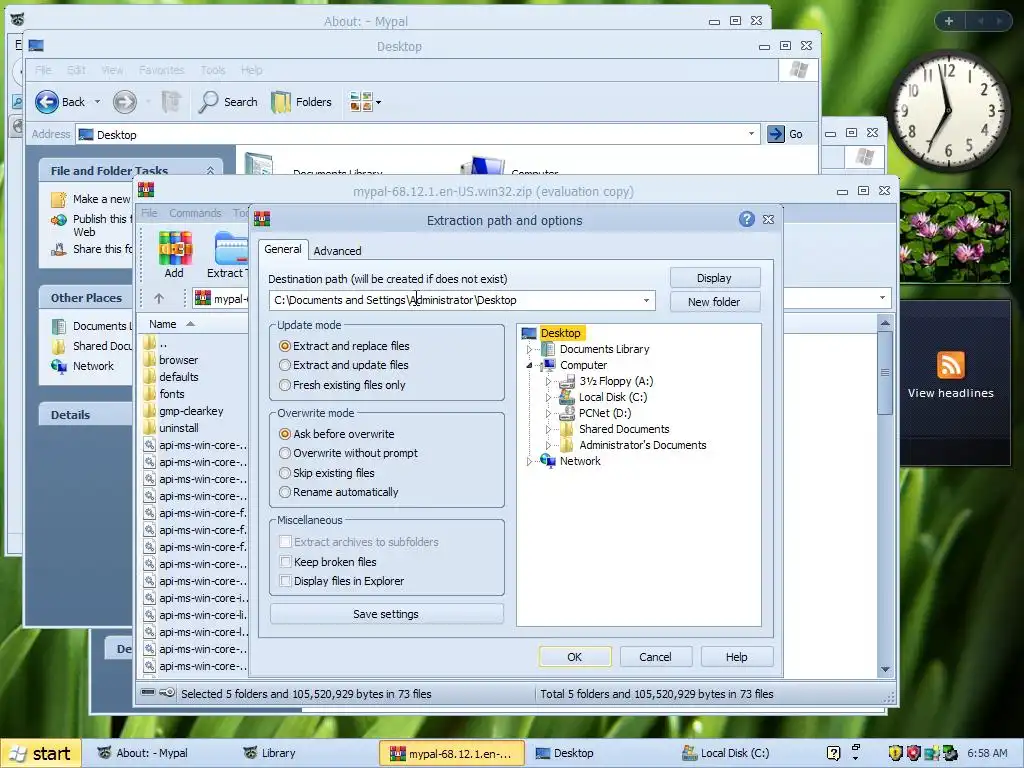Open the File menu in WinRAR window

[149, 213]
